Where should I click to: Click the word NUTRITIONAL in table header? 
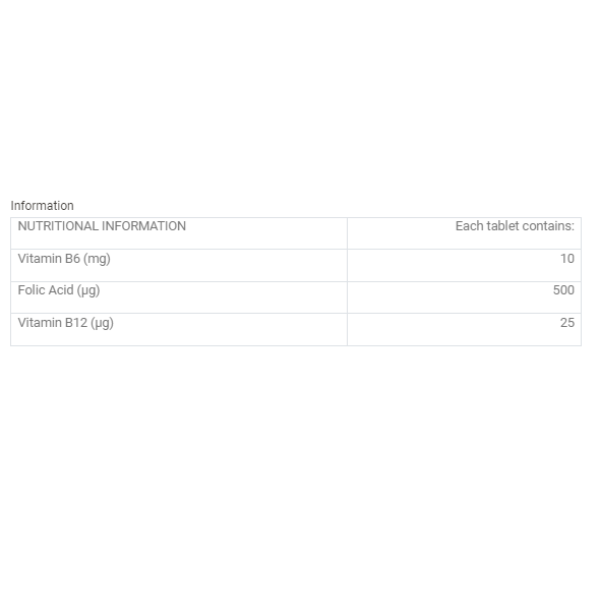tap(58, 226)
